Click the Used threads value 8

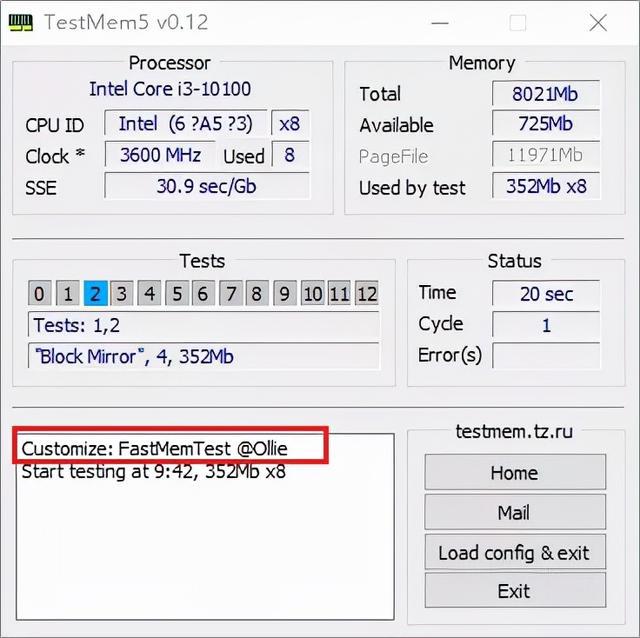pos(290,154)
